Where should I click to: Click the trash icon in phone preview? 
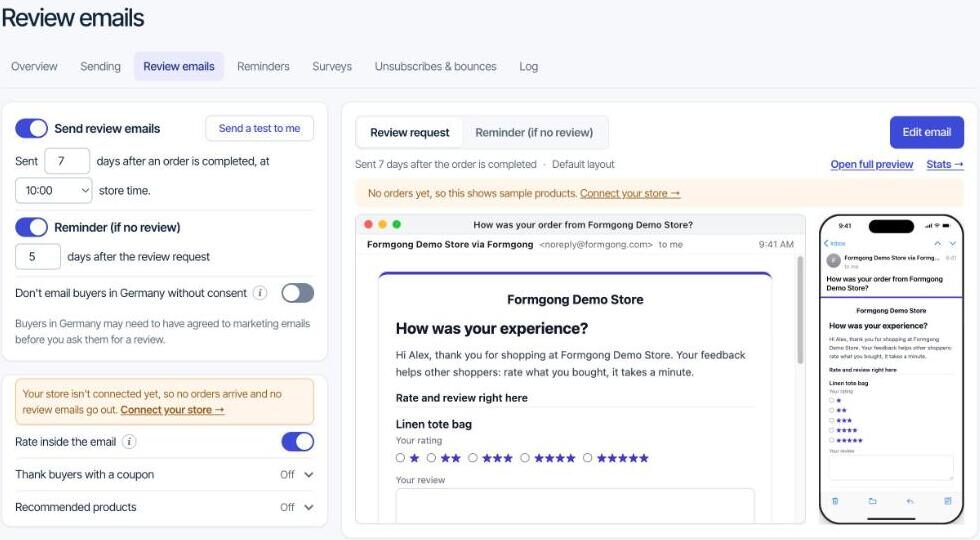(835, 501)
